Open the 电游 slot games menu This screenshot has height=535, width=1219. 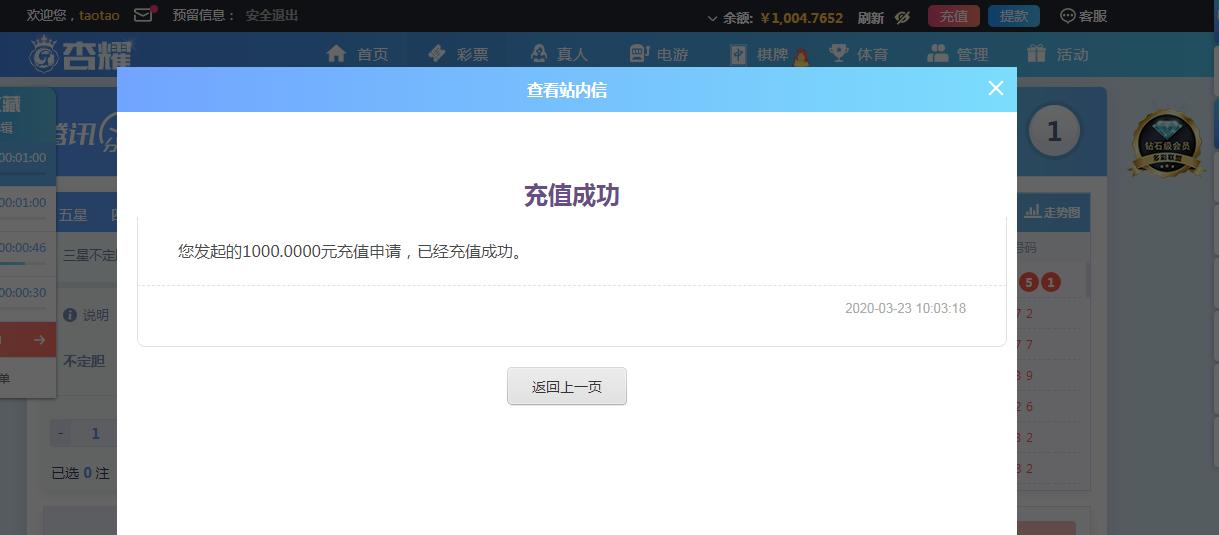pyautogui.click(x=659, y=54)
